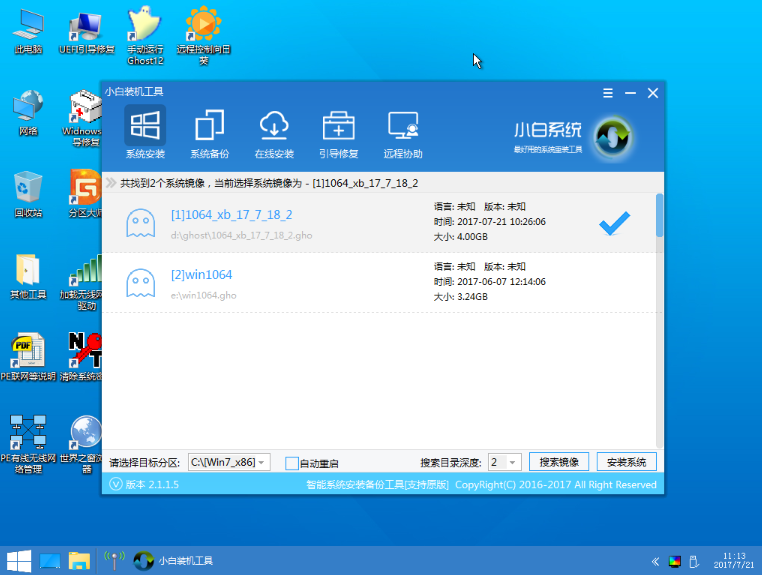The height and width of the screenshot is (575, 762).
Task: Open the Windows Start button
Action: pyautogui.click(x=19, y=561)
